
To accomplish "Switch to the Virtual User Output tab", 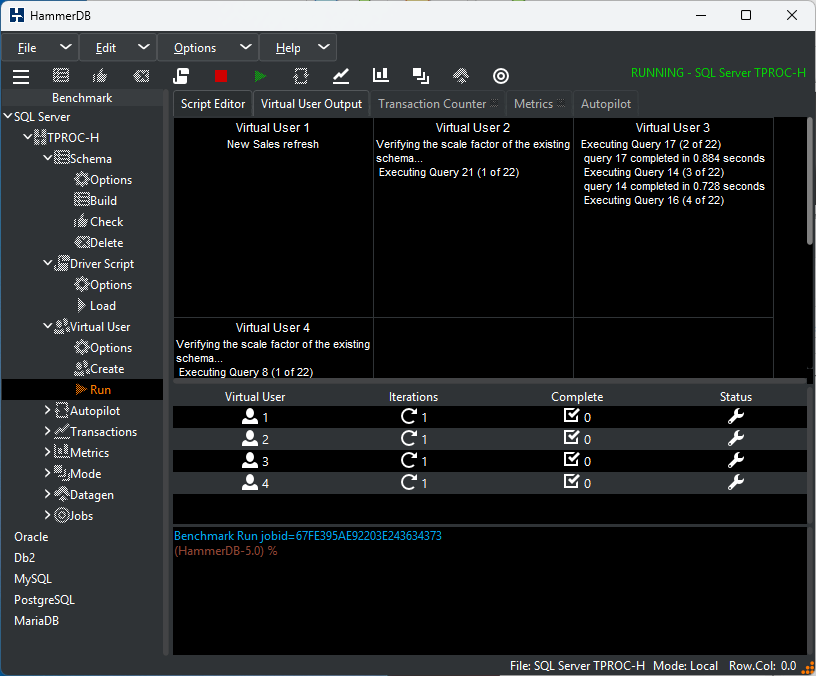I will tap(311, 104).
